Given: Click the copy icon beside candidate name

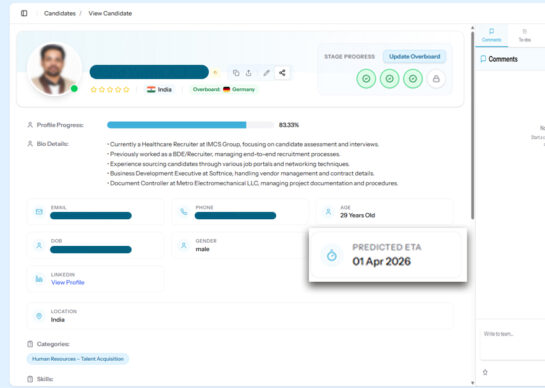Looking at the screenshot, I should pyautogui.click(x=236, y=73).
